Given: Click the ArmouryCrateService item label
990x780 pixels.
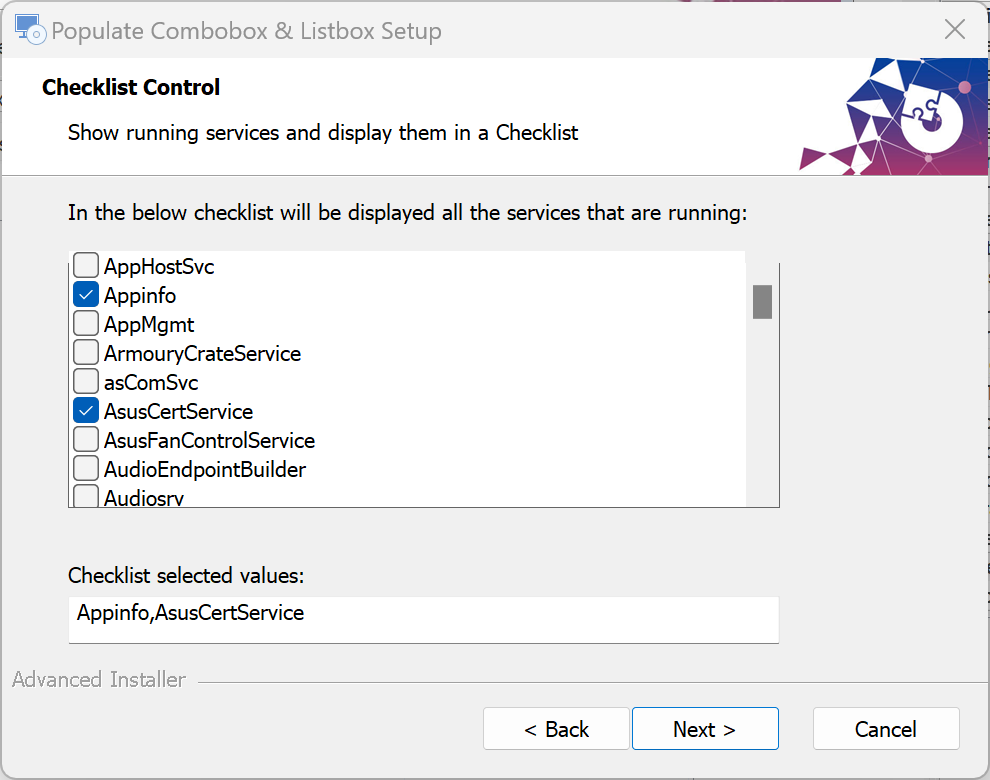Looking at the screenshot, I should (x=203, y=354).
